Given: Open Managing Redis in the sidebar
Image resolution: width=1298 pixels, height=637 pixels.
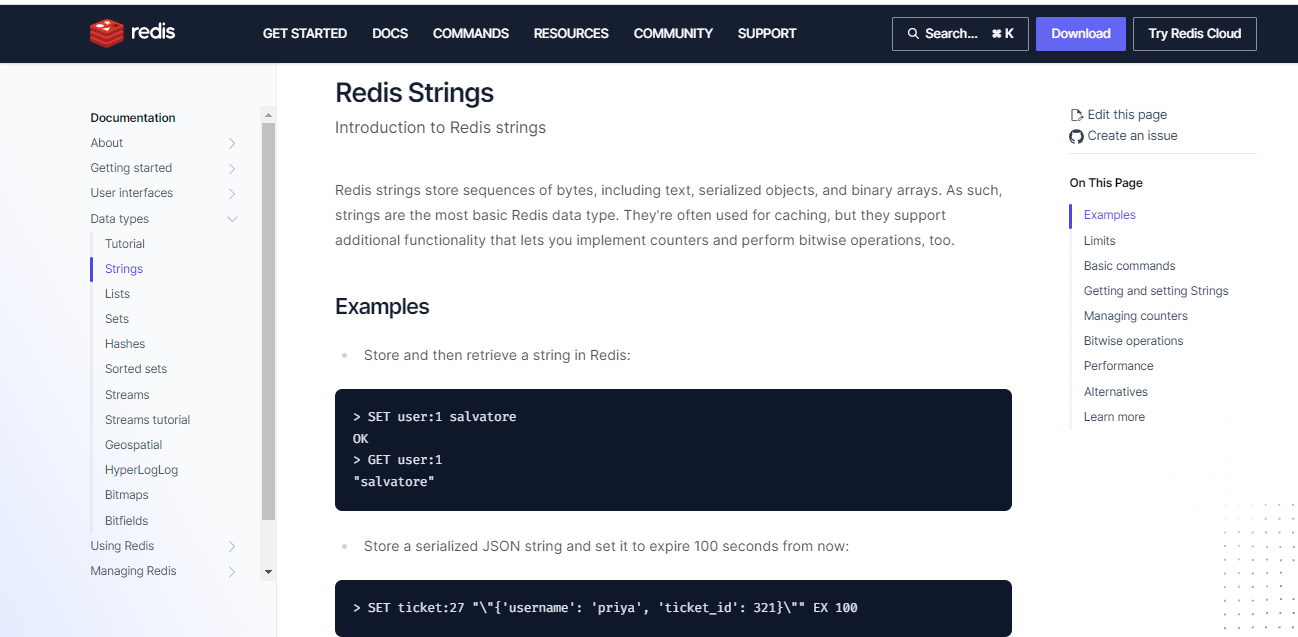Looking at the screenshot, I should pyautogui.click(x=133, y=571).
